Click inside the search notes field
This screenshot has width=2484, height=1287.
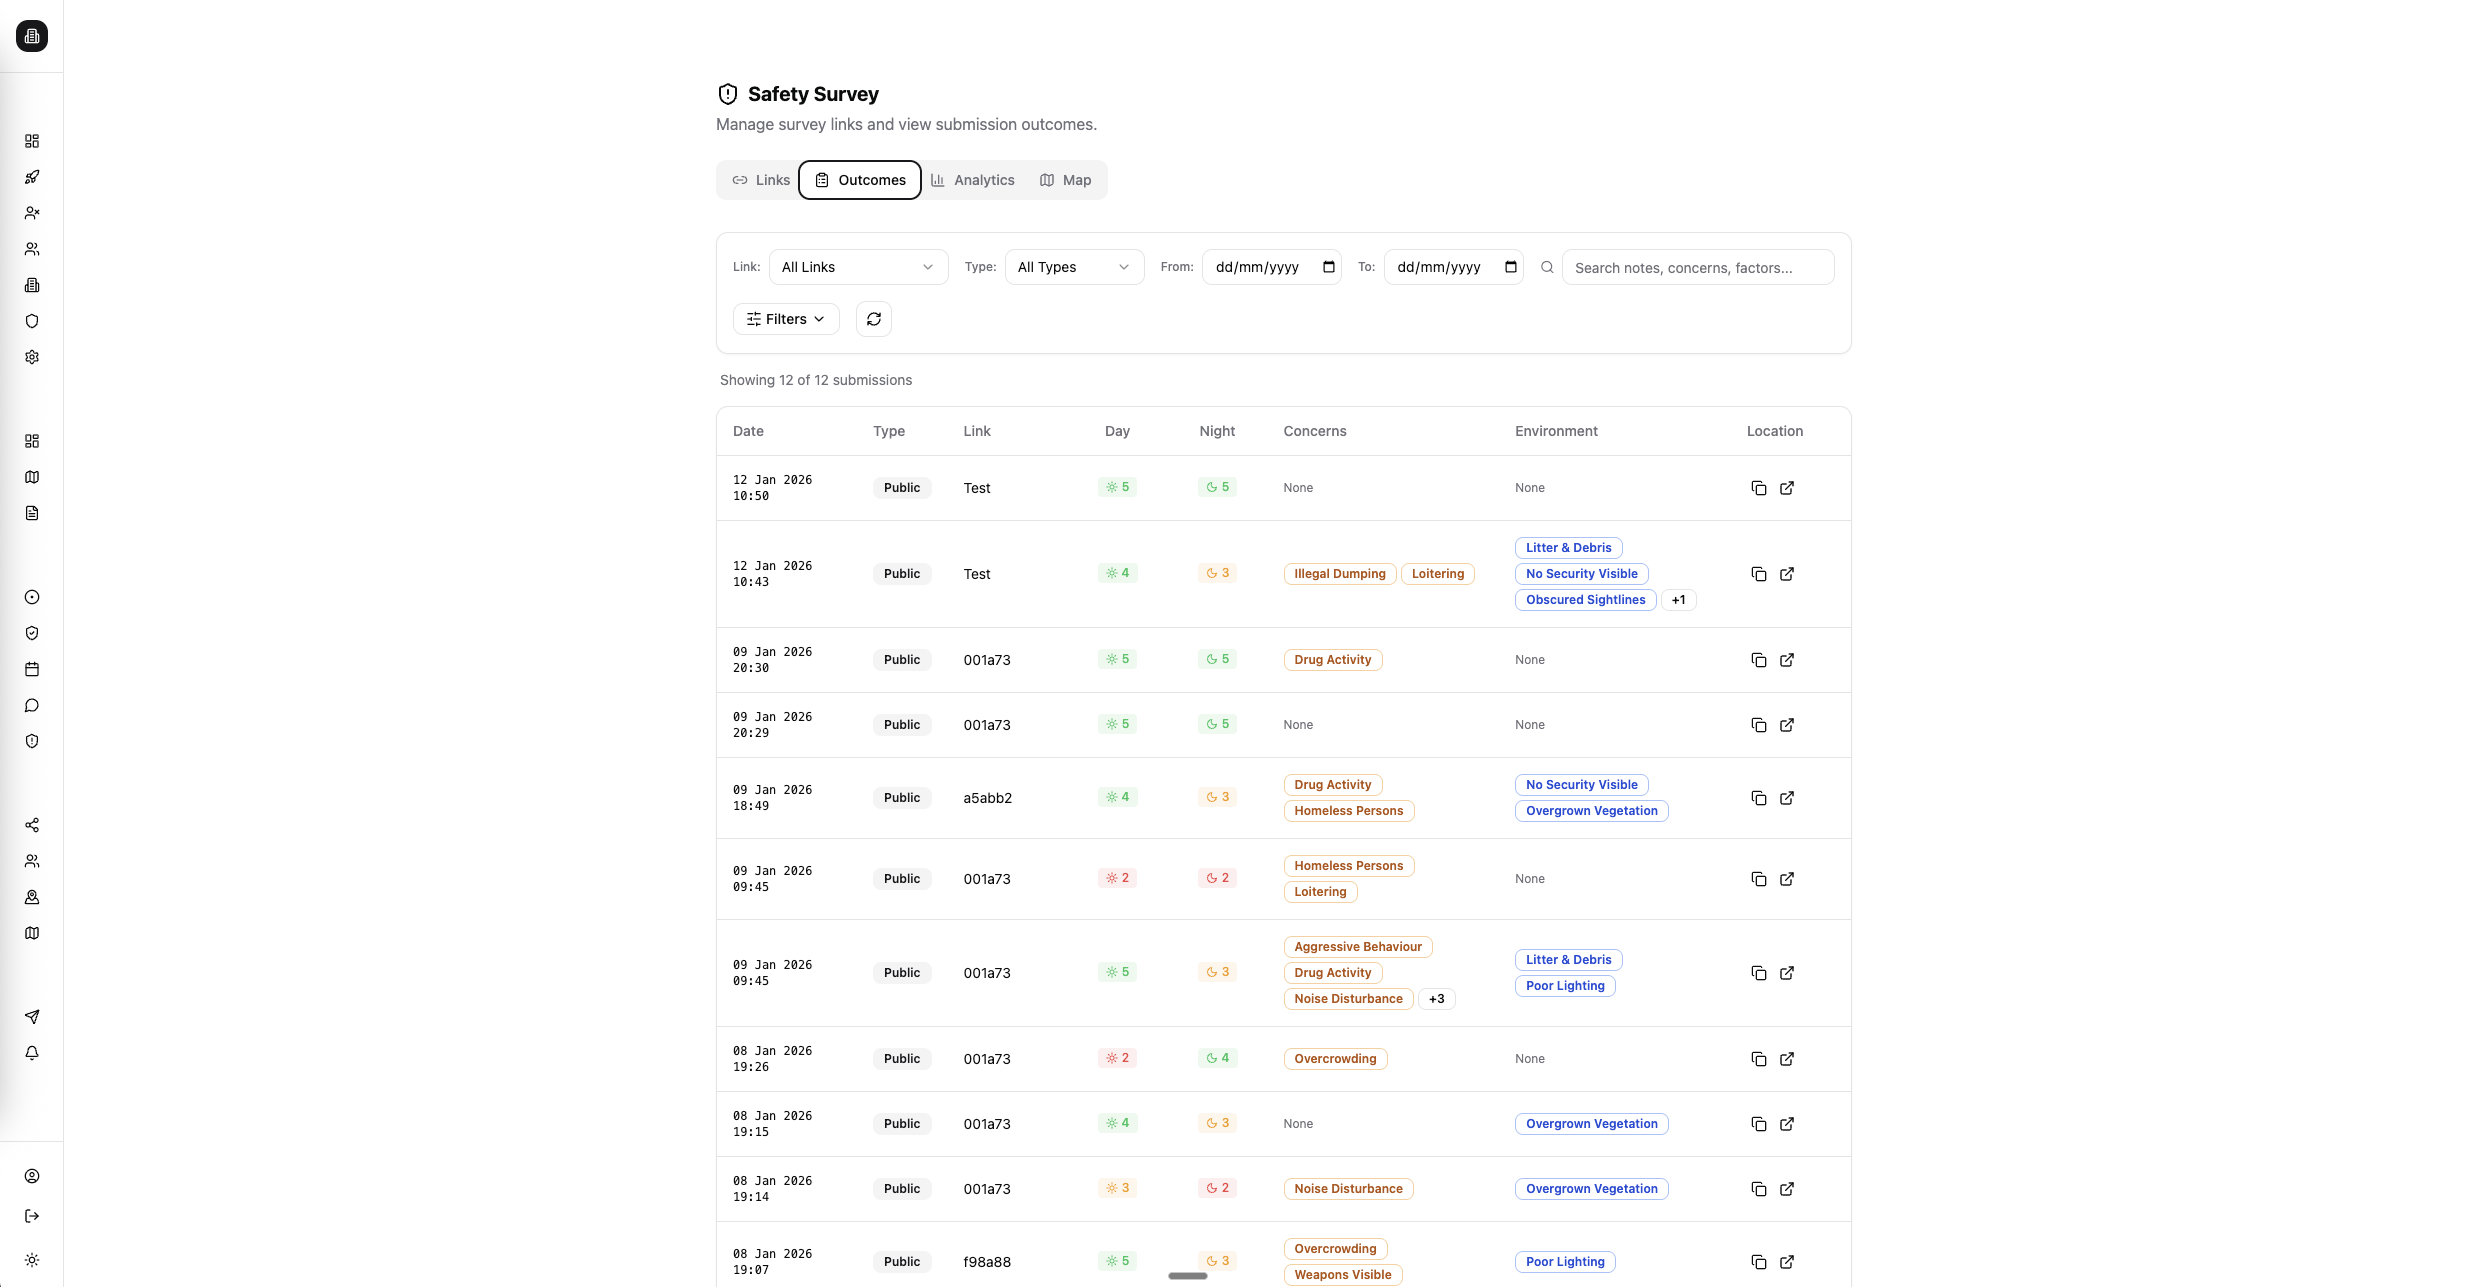pos(1698,267)
